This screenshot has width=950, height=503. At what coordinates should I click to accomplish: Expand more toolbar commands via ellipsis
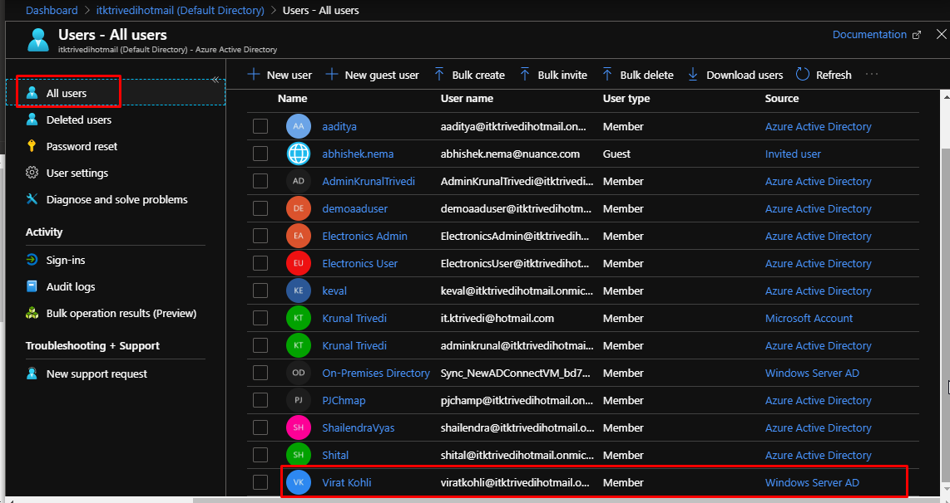[872, 75]
